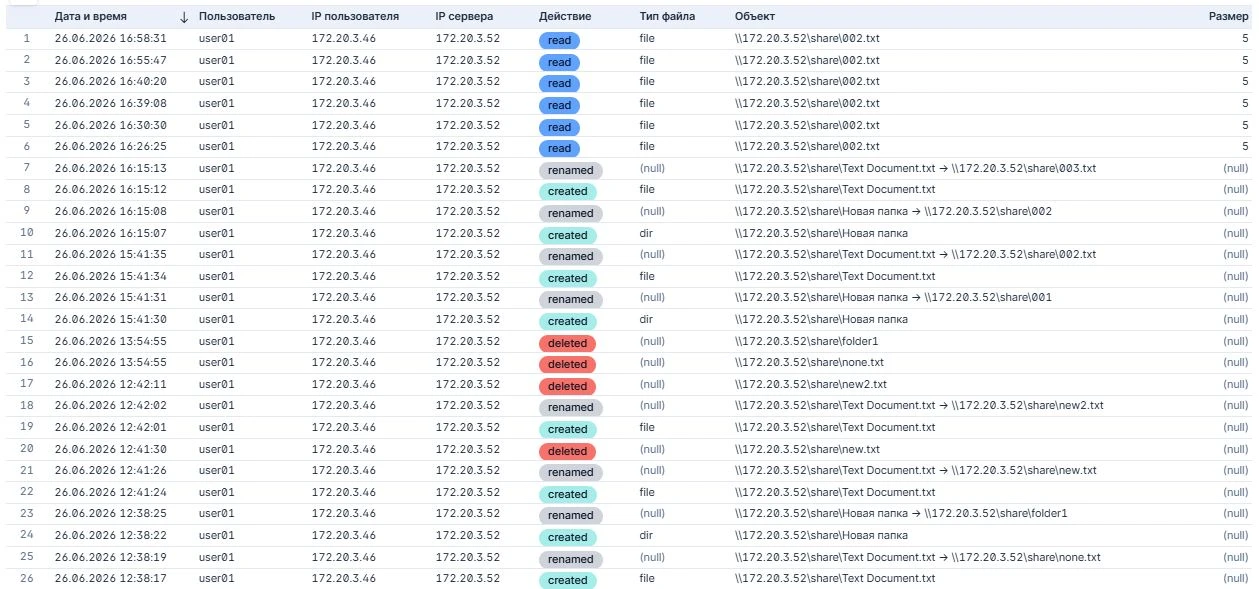Image resolution: width=1259 pixels, height=589 pixels.
Task: Click the size value 5 in row 3
Action: [1245, 82]
